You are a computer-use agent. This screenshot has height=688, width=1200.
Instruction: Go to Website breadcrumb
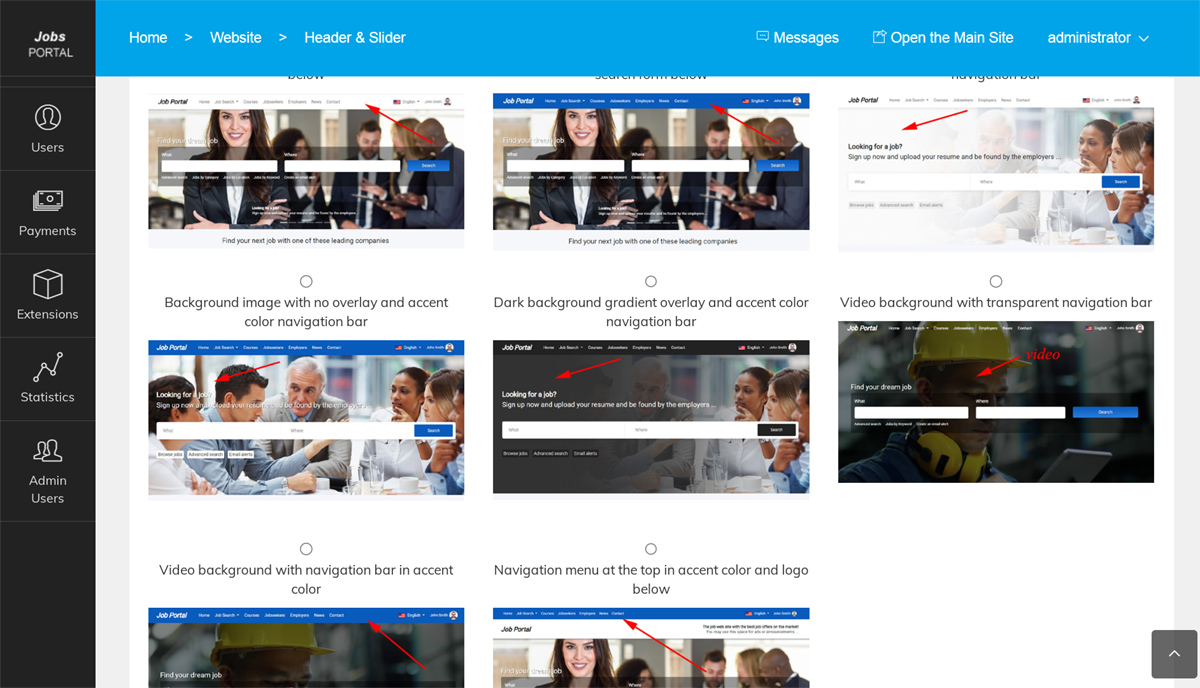tap(236, 38)
